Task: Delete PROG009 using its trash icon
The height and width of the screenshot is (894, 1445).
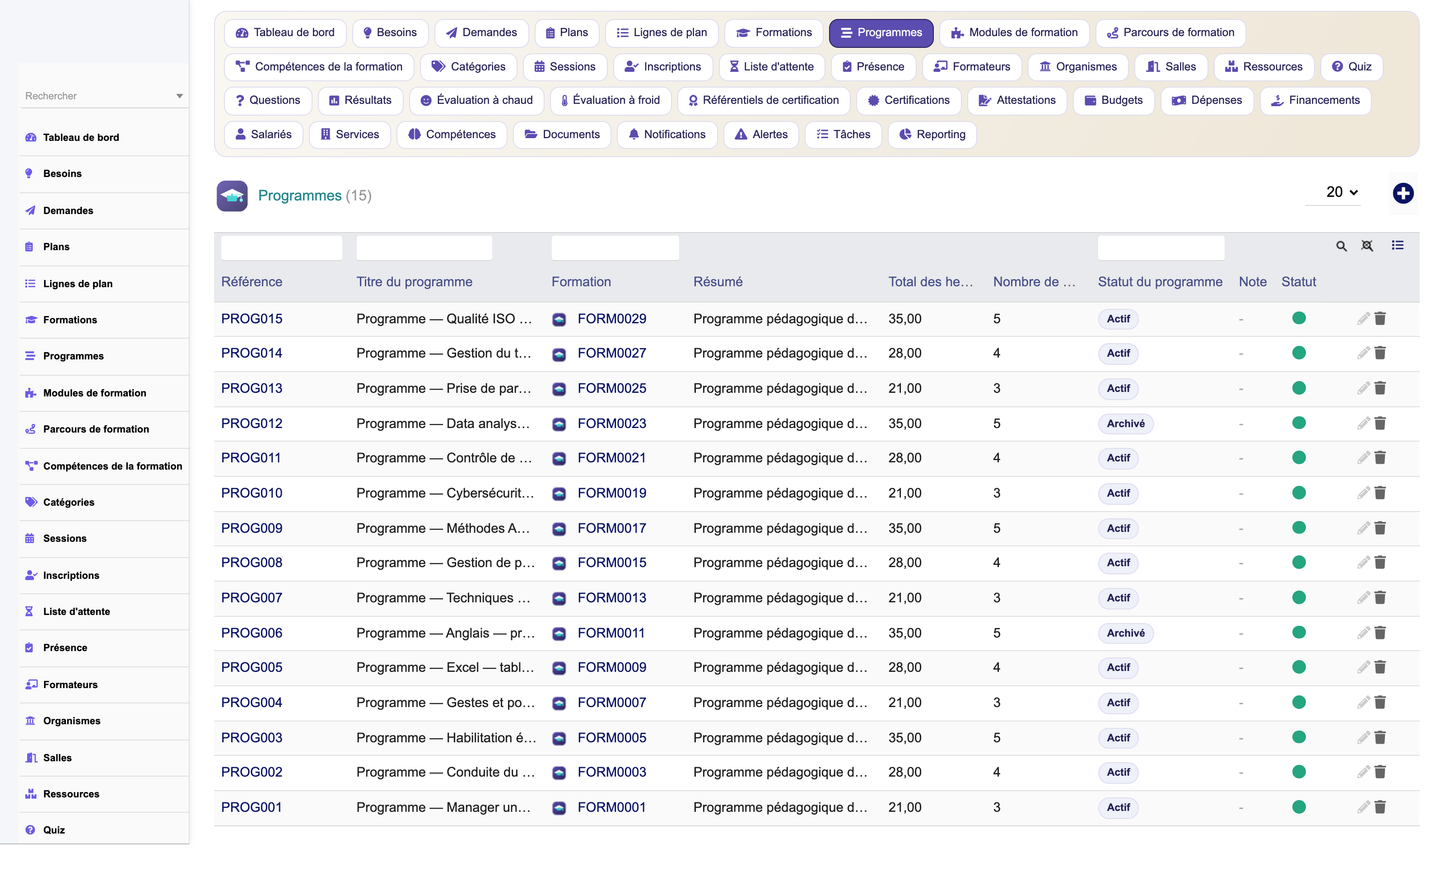Action: (1380, 528)
